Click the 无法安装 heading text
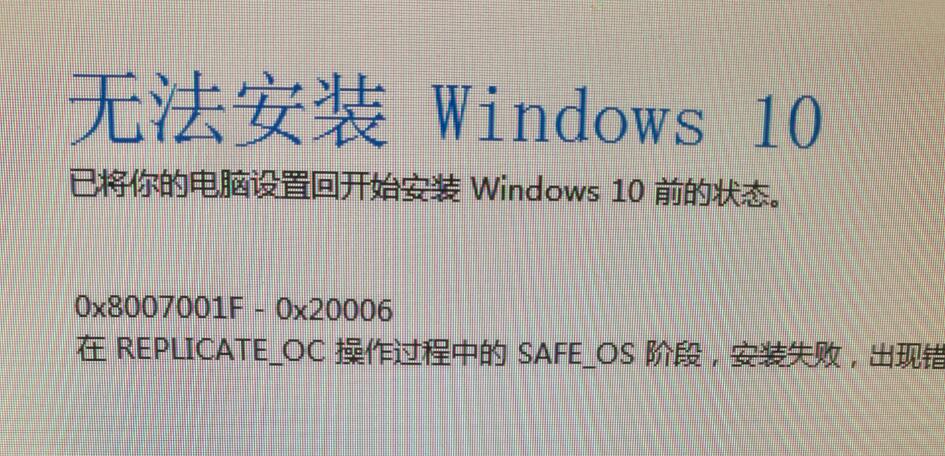Viewport: 945px width, 456px height. click(230, 111)
